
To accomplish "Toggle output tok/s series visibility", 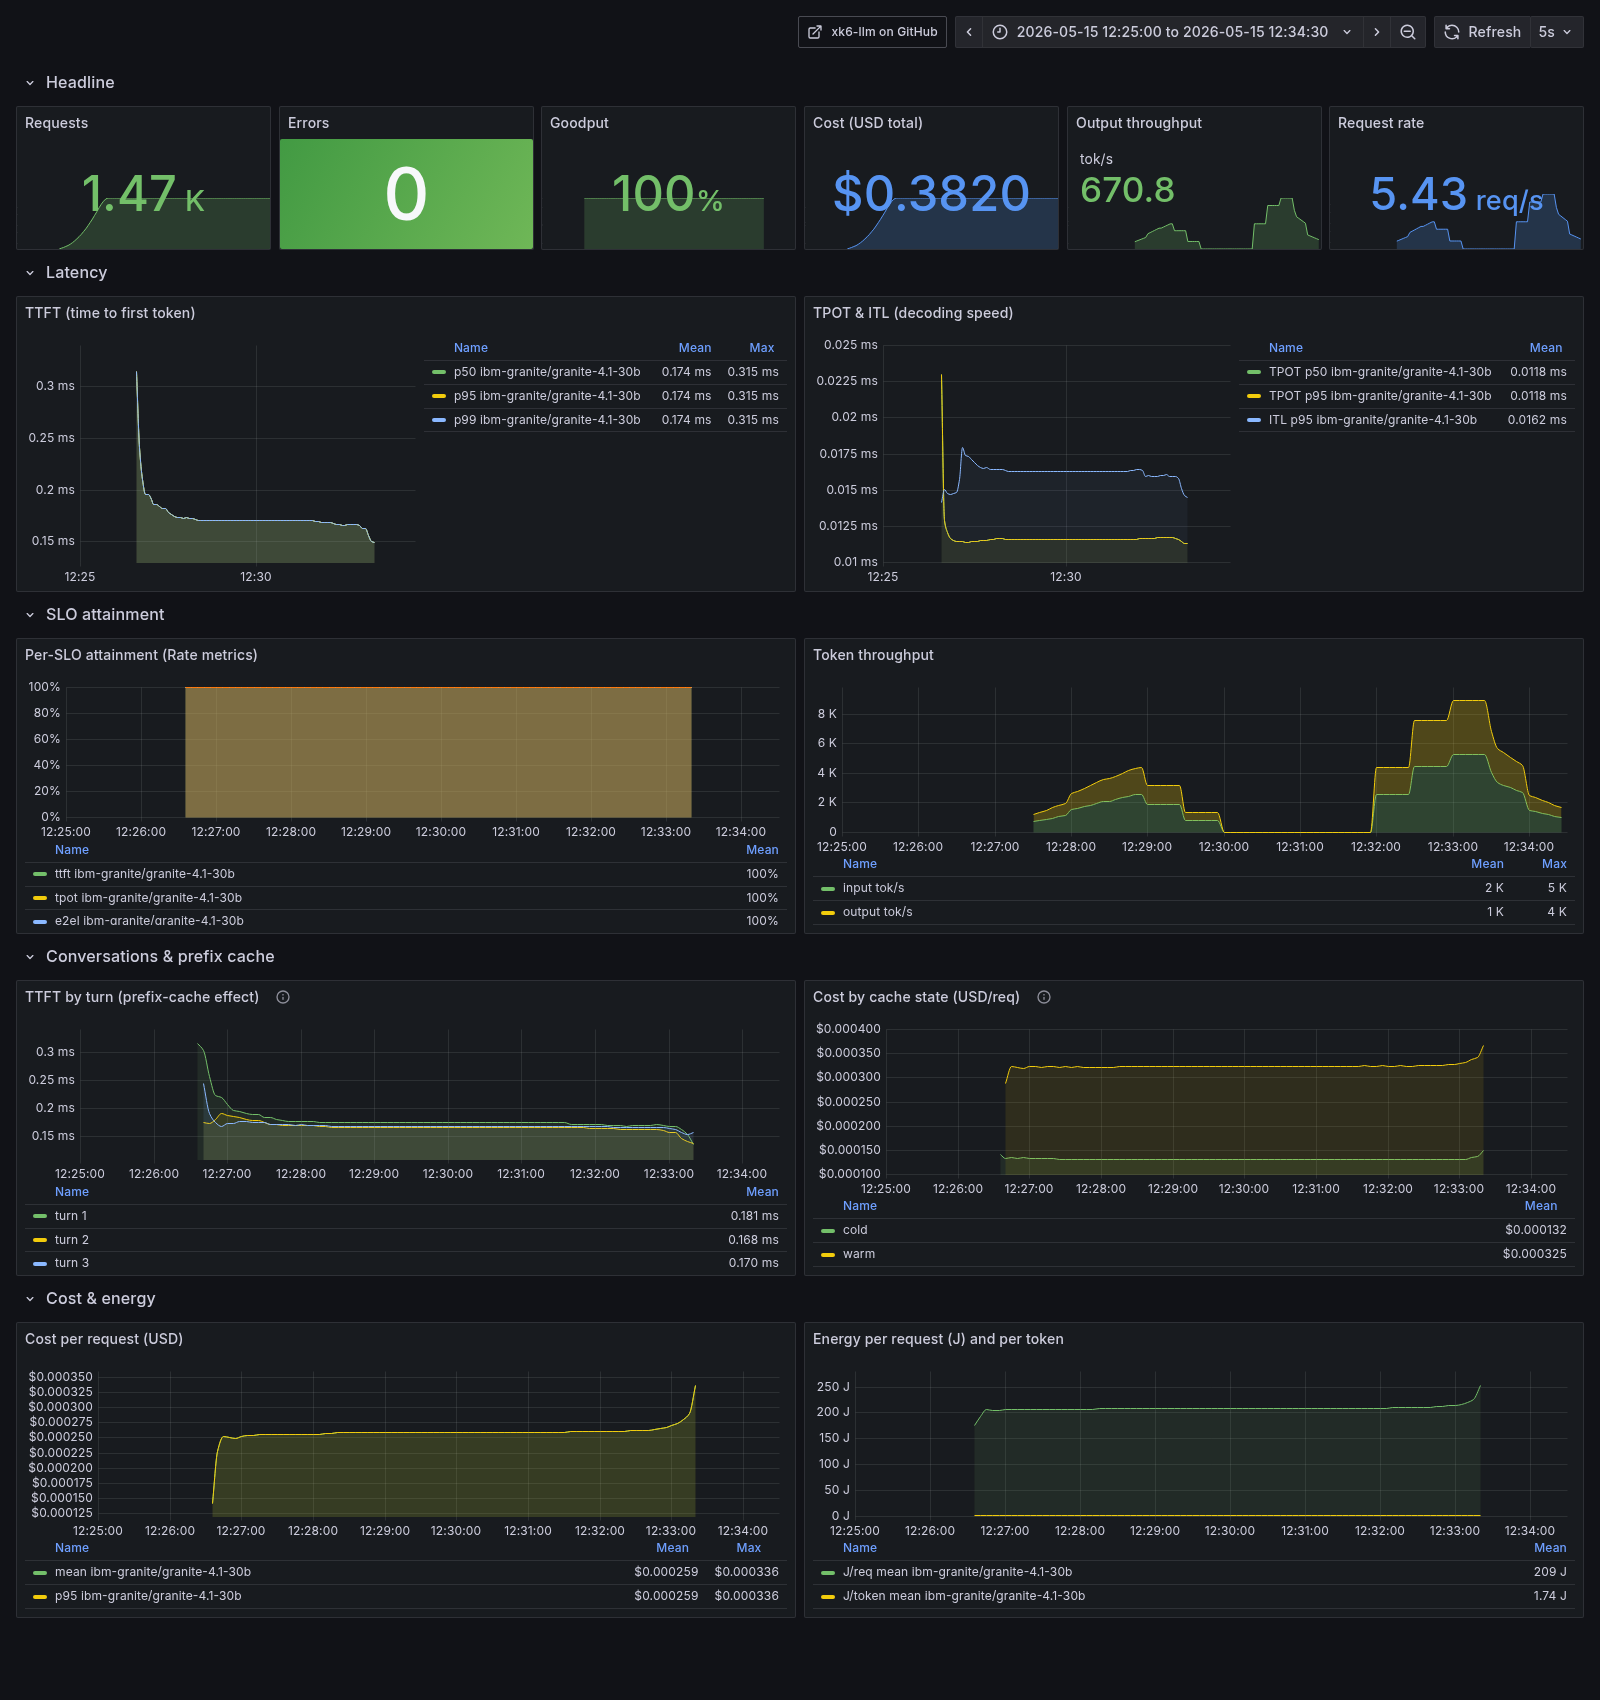I will coord(877,912).
